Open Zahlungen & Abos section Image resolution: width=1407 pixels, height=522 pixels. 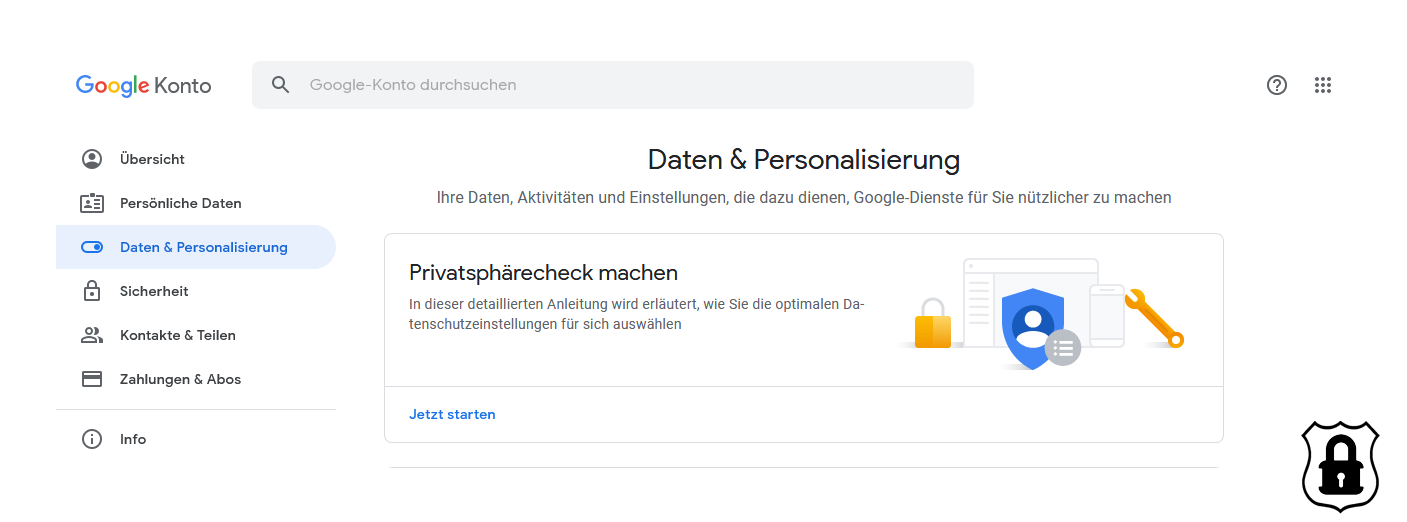pyautogui.click(x=196, y=379)
